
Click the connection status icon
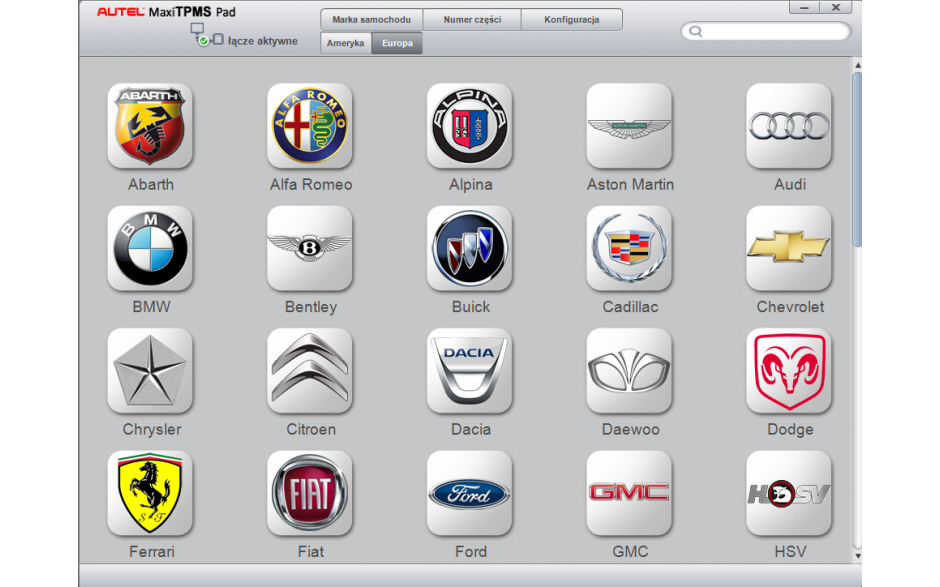(x=206, y=35)
